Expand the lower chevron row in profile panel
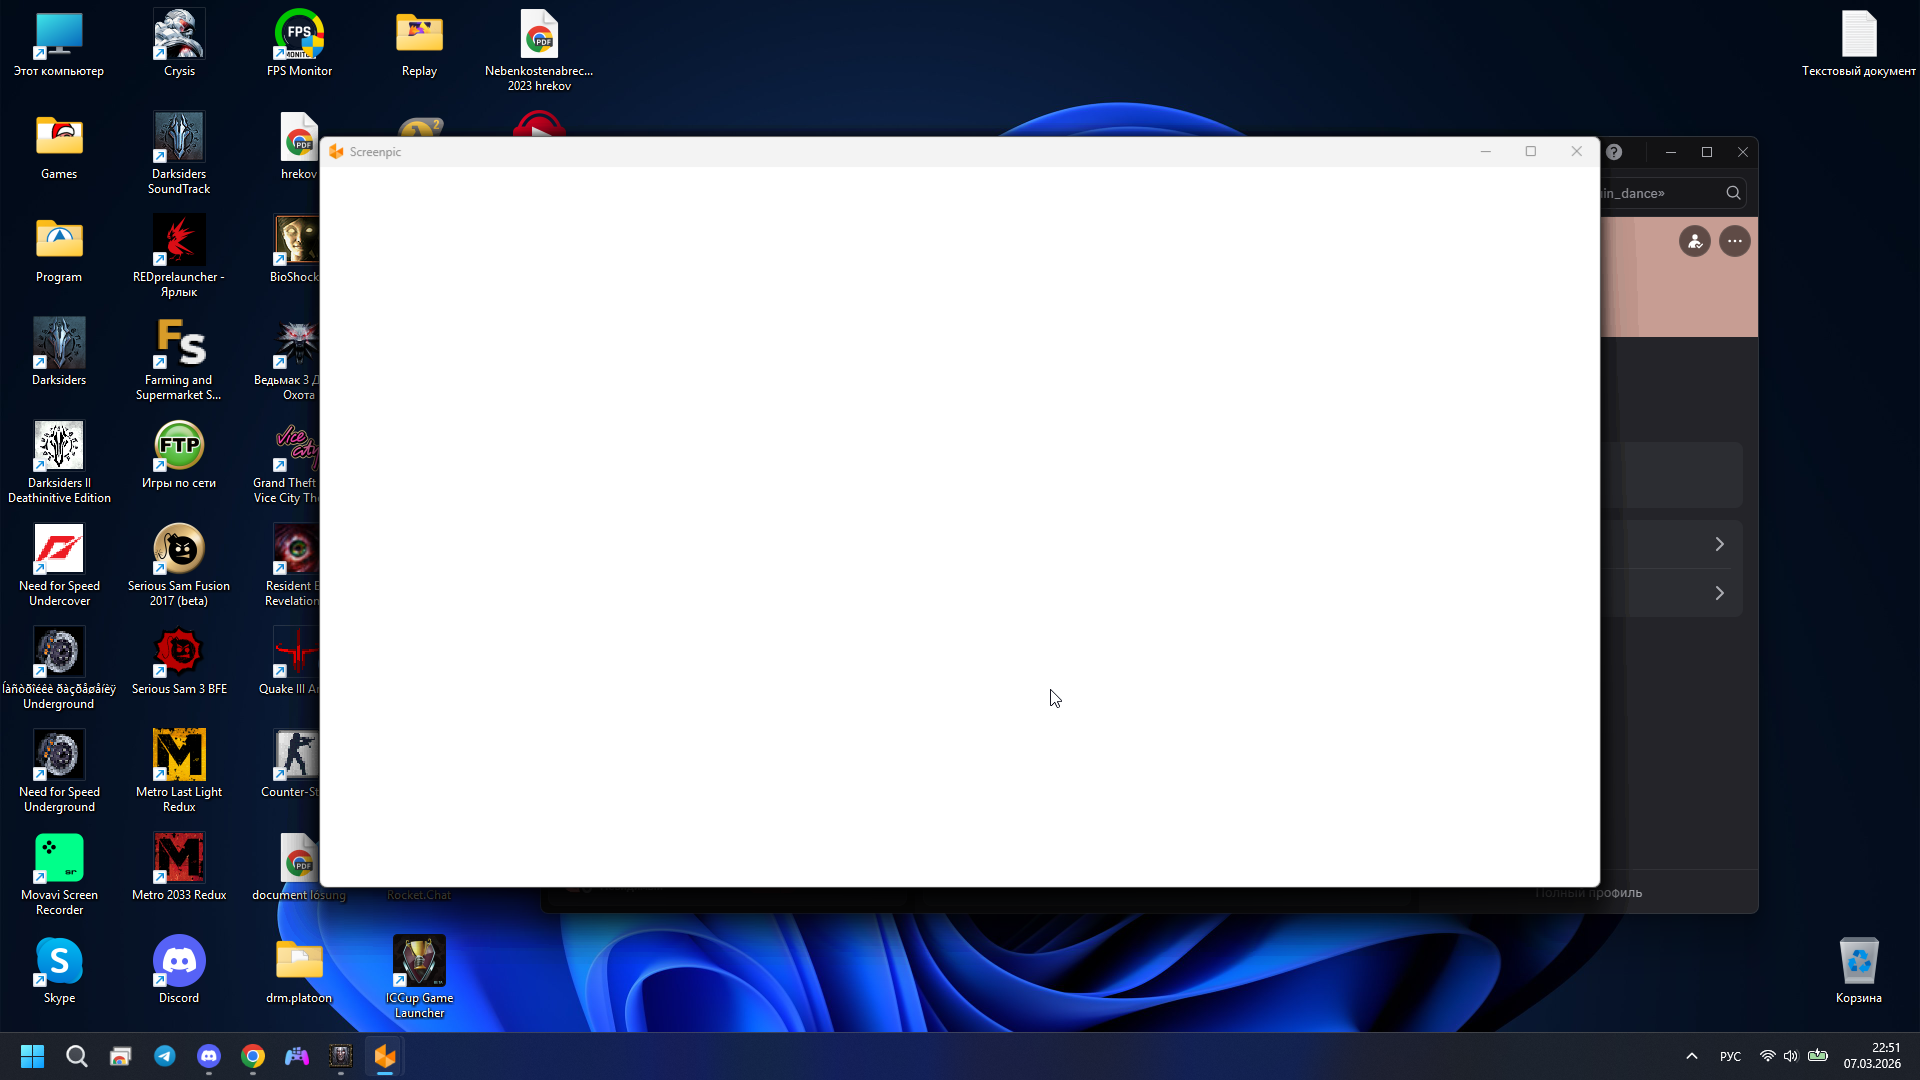This screenshot has height=1080, width=1920. tap(1719, 593)
